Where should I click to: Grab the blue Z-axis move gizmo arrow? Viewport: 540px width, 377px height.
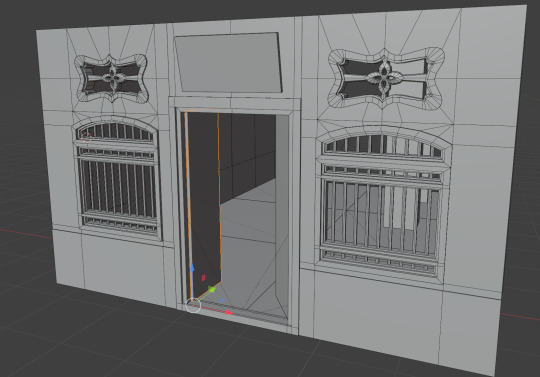[192, 268]
